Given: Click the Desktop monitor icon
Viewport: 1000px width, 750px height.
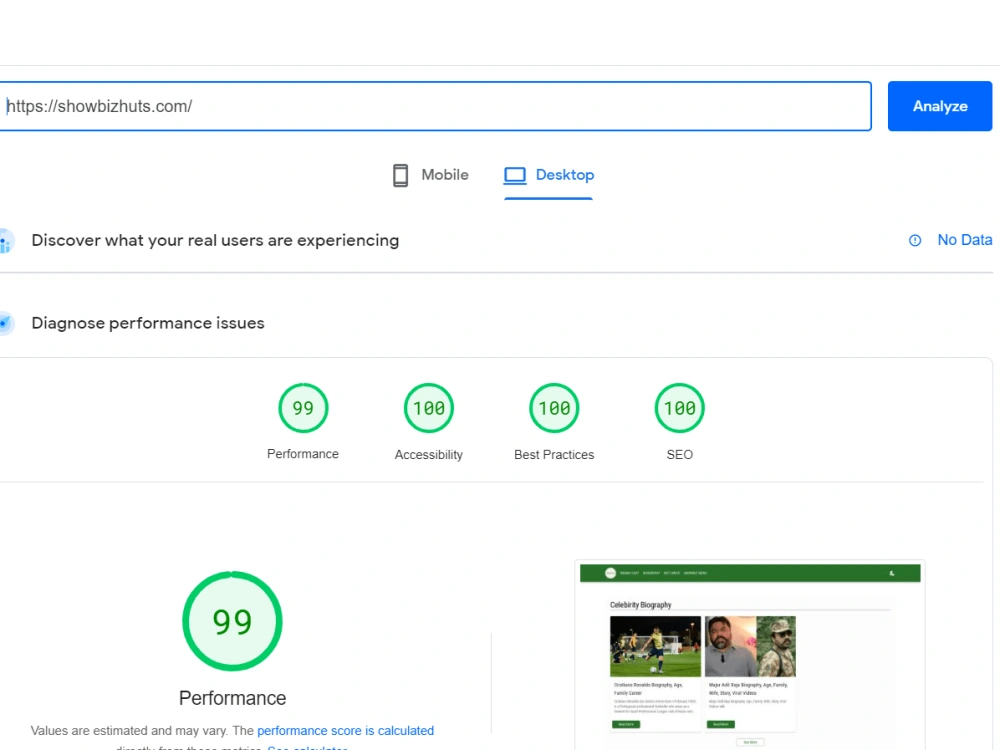Looking at the screenshot, I should 514,174.
